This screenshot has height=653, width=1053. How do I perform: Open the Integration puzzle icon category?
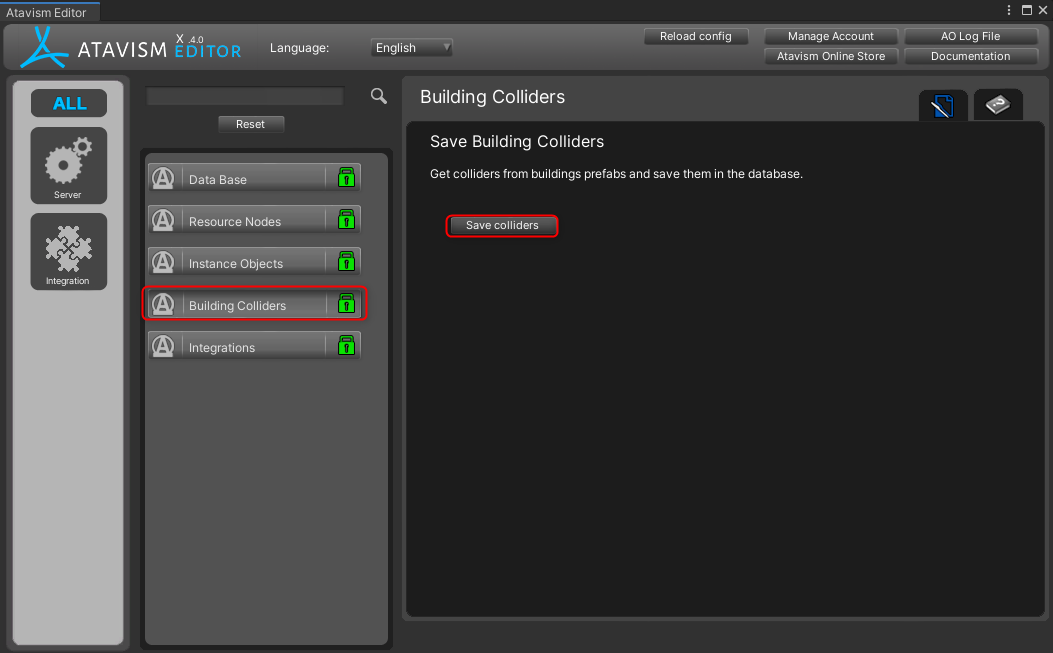point(68,251)
